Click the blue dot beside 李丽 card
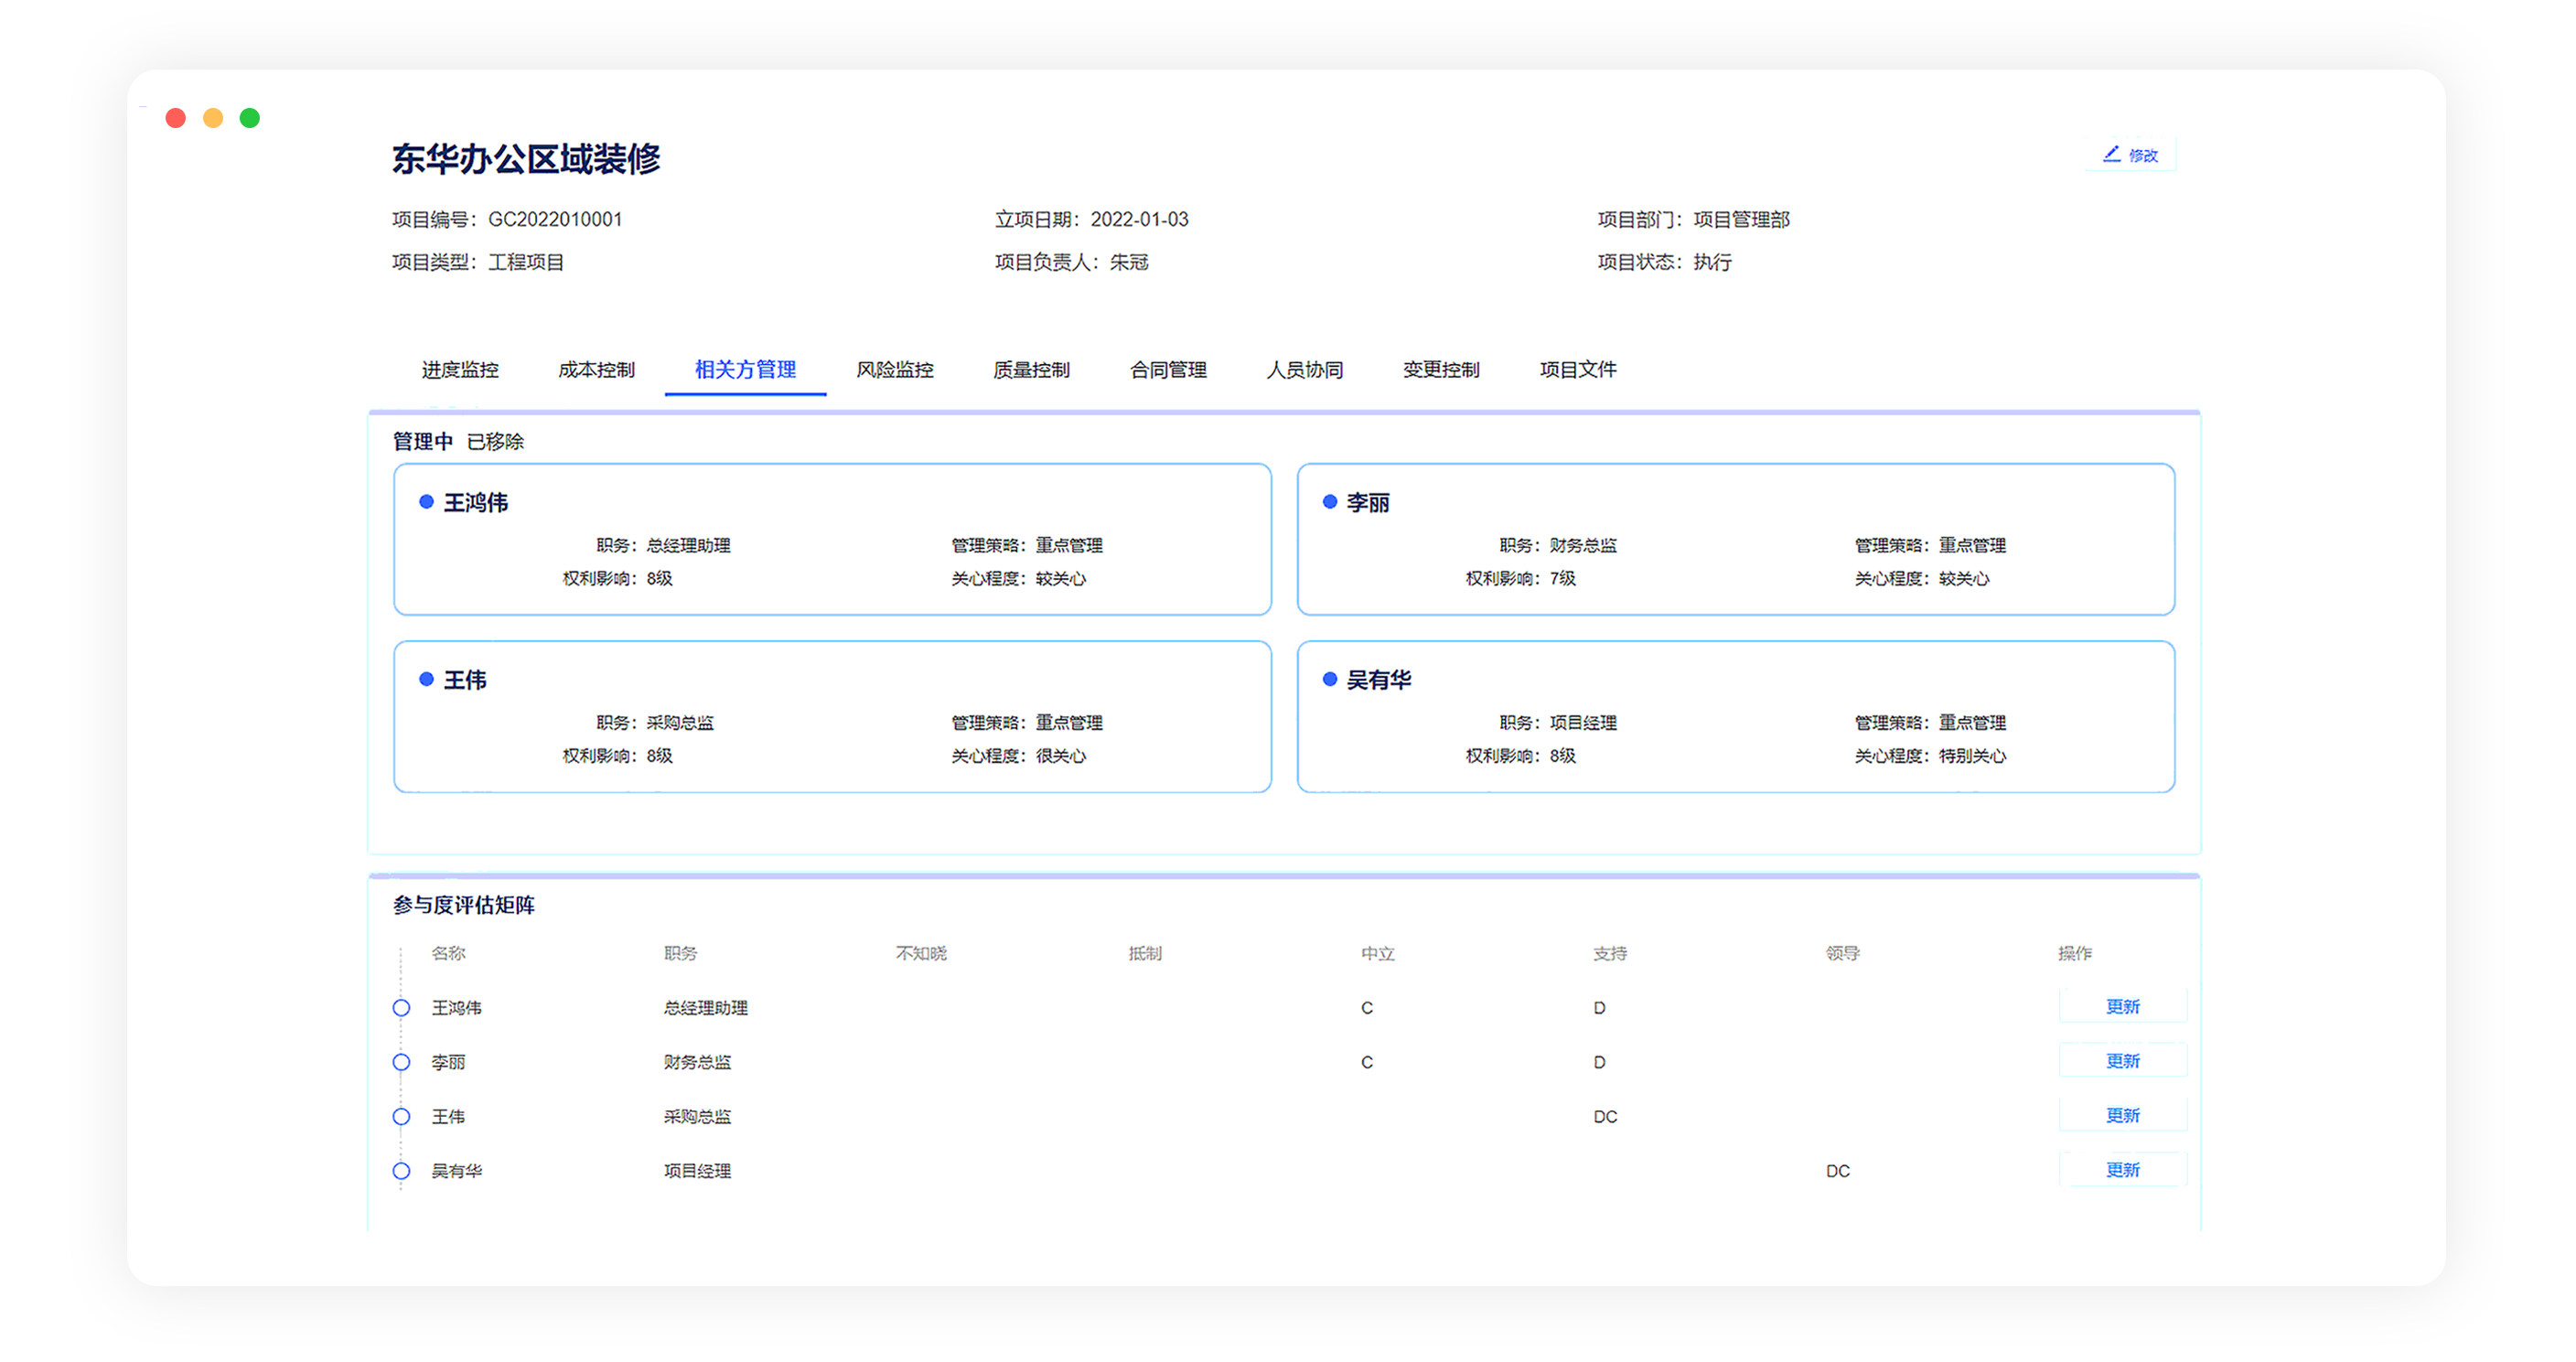The image size is (2576, 1362). (1329, 502)
